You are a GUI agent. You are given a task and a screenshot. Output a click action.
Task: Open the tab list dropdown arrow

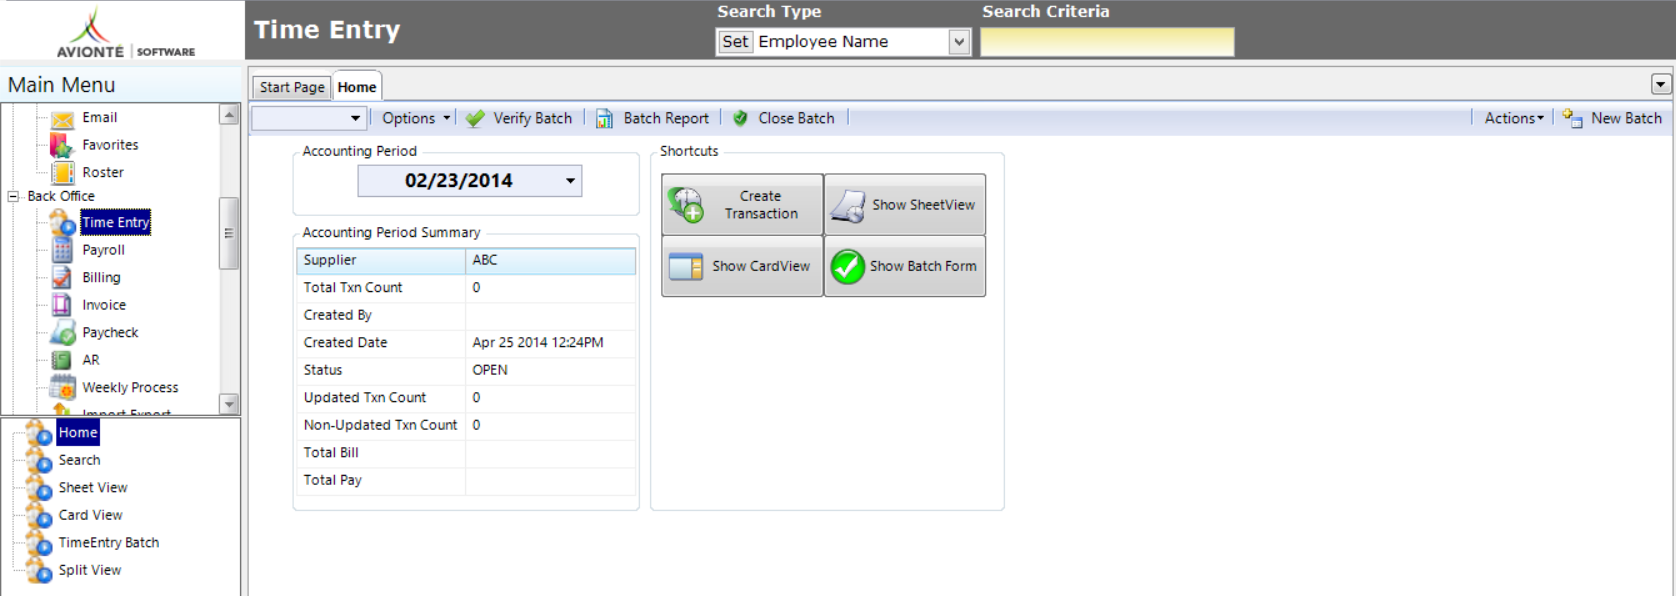pos(1661,84)
